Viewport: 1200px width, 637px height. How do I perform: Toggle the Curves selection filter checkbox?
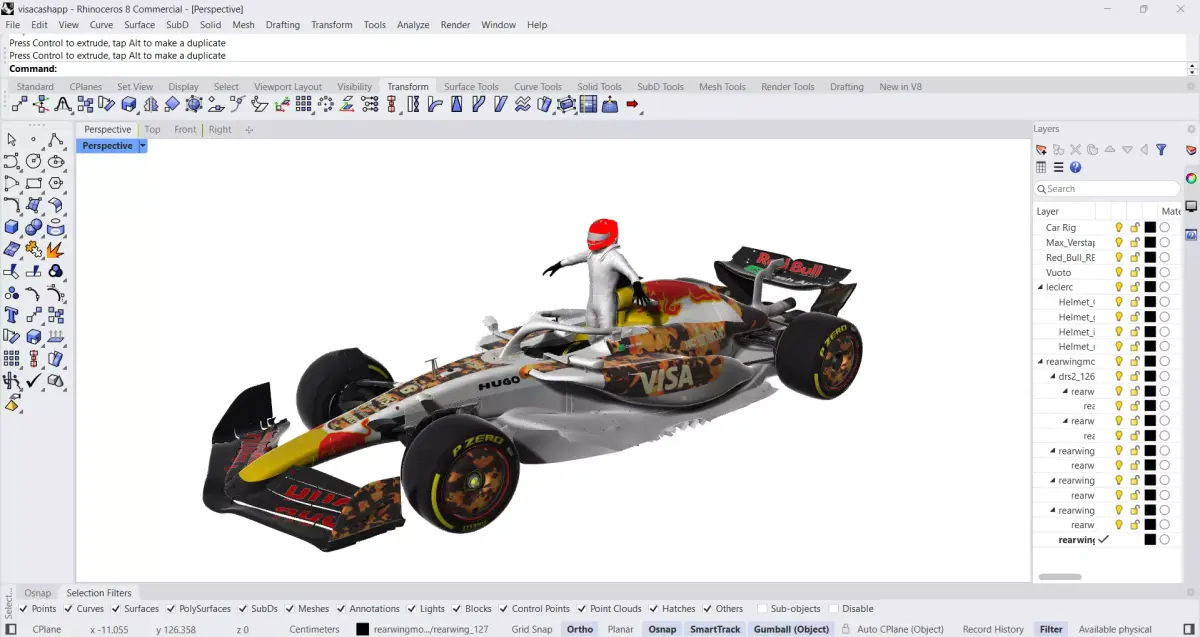(69, 609)
